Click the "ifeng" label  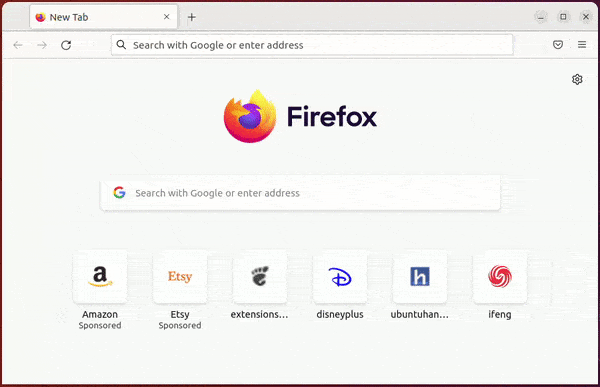click(500, 315)
